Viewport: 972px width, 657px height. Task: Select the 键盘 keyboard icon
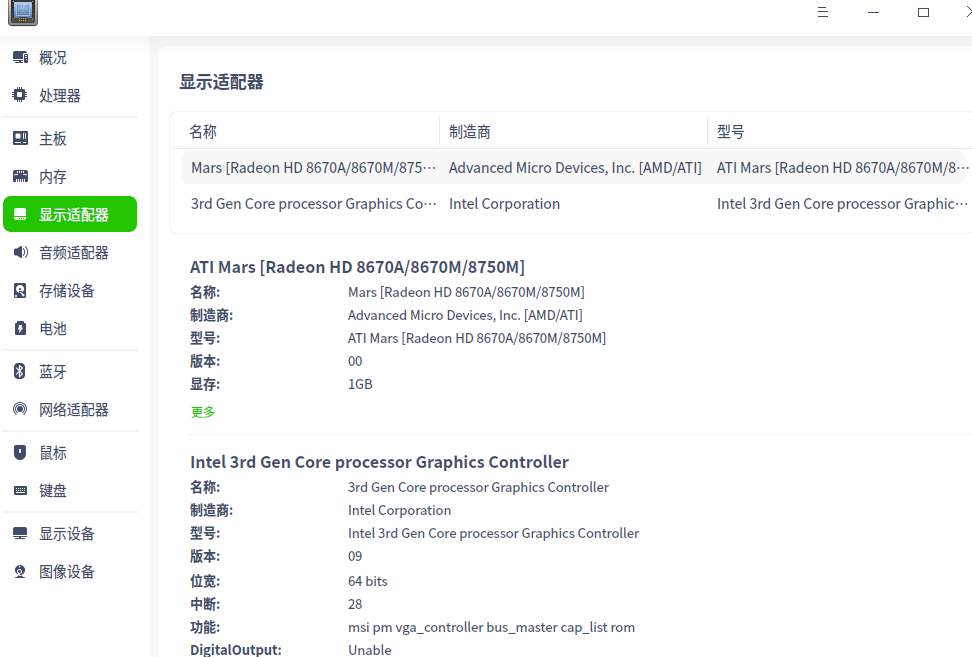pyautogui.click(x=20, y=490)
